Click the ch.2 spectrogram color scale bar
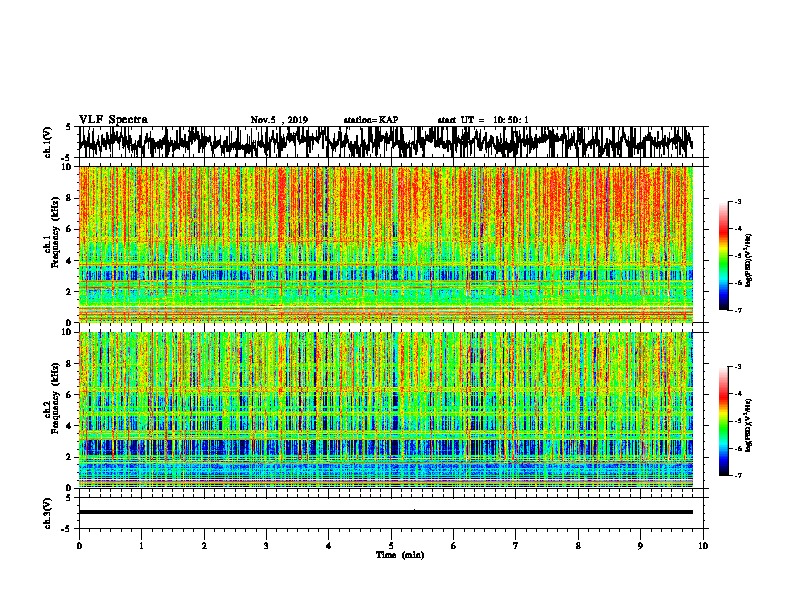792x612 pixels. tap(723, 421)
